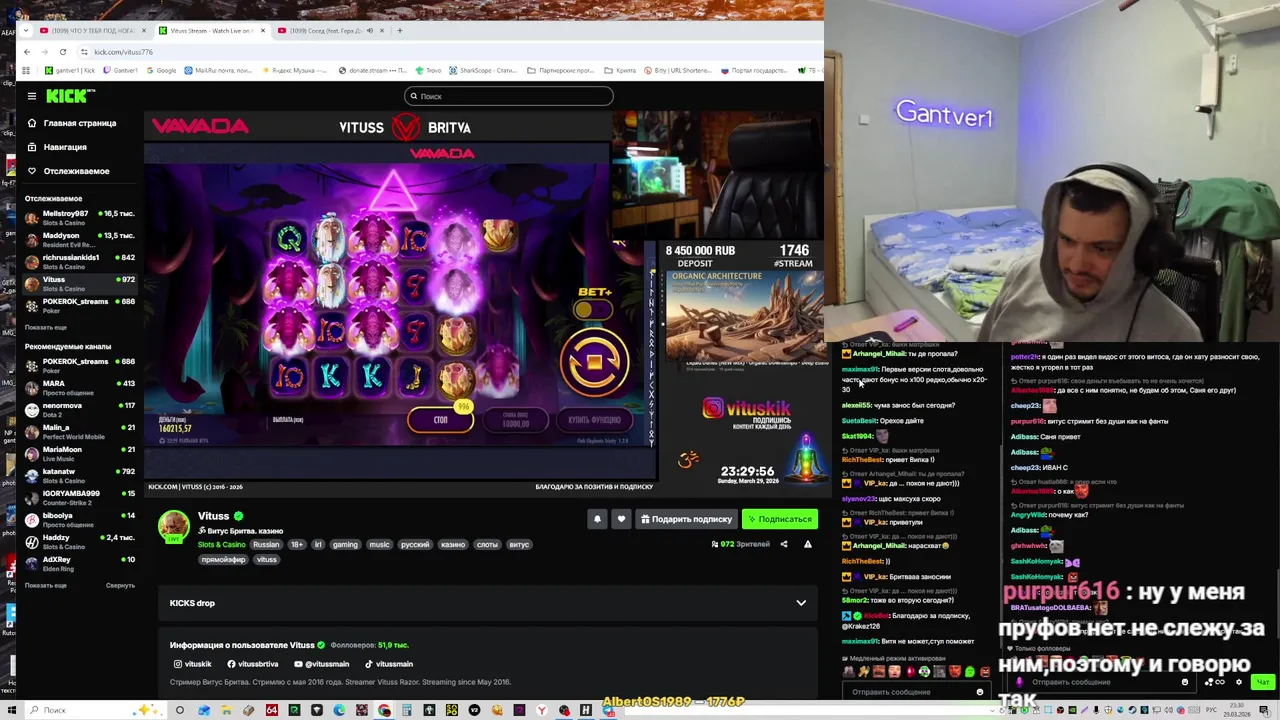Viewport: 1280px width, 720px height.
Task: Select the слоты tag
Action: pos(487,545)
